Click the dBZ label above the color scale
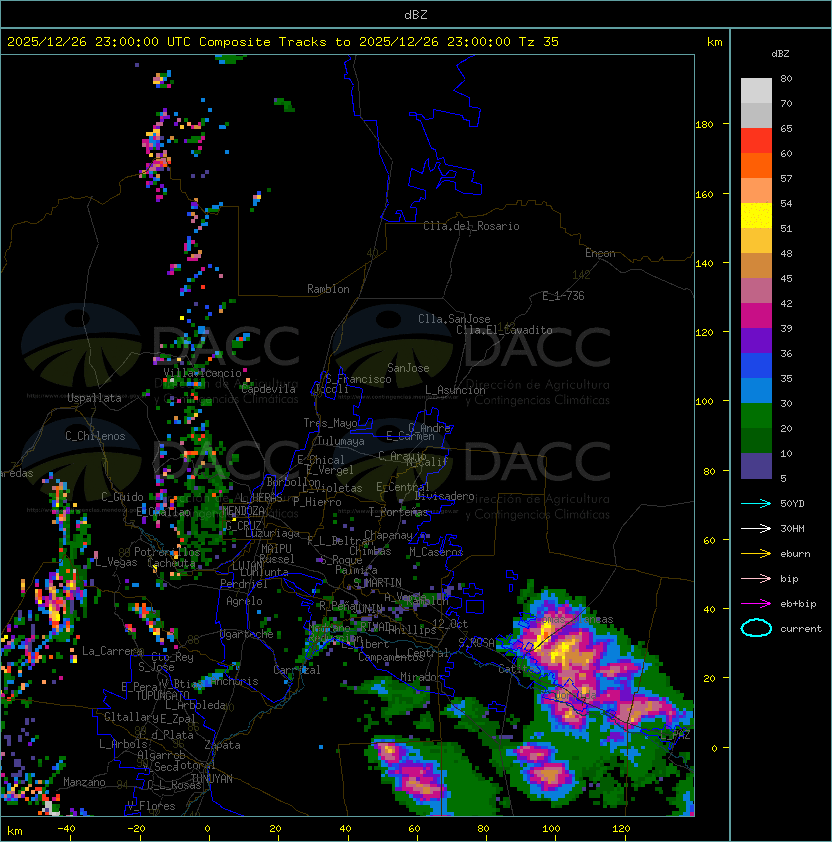The image size is (832, 842). (x=780, y=54)
